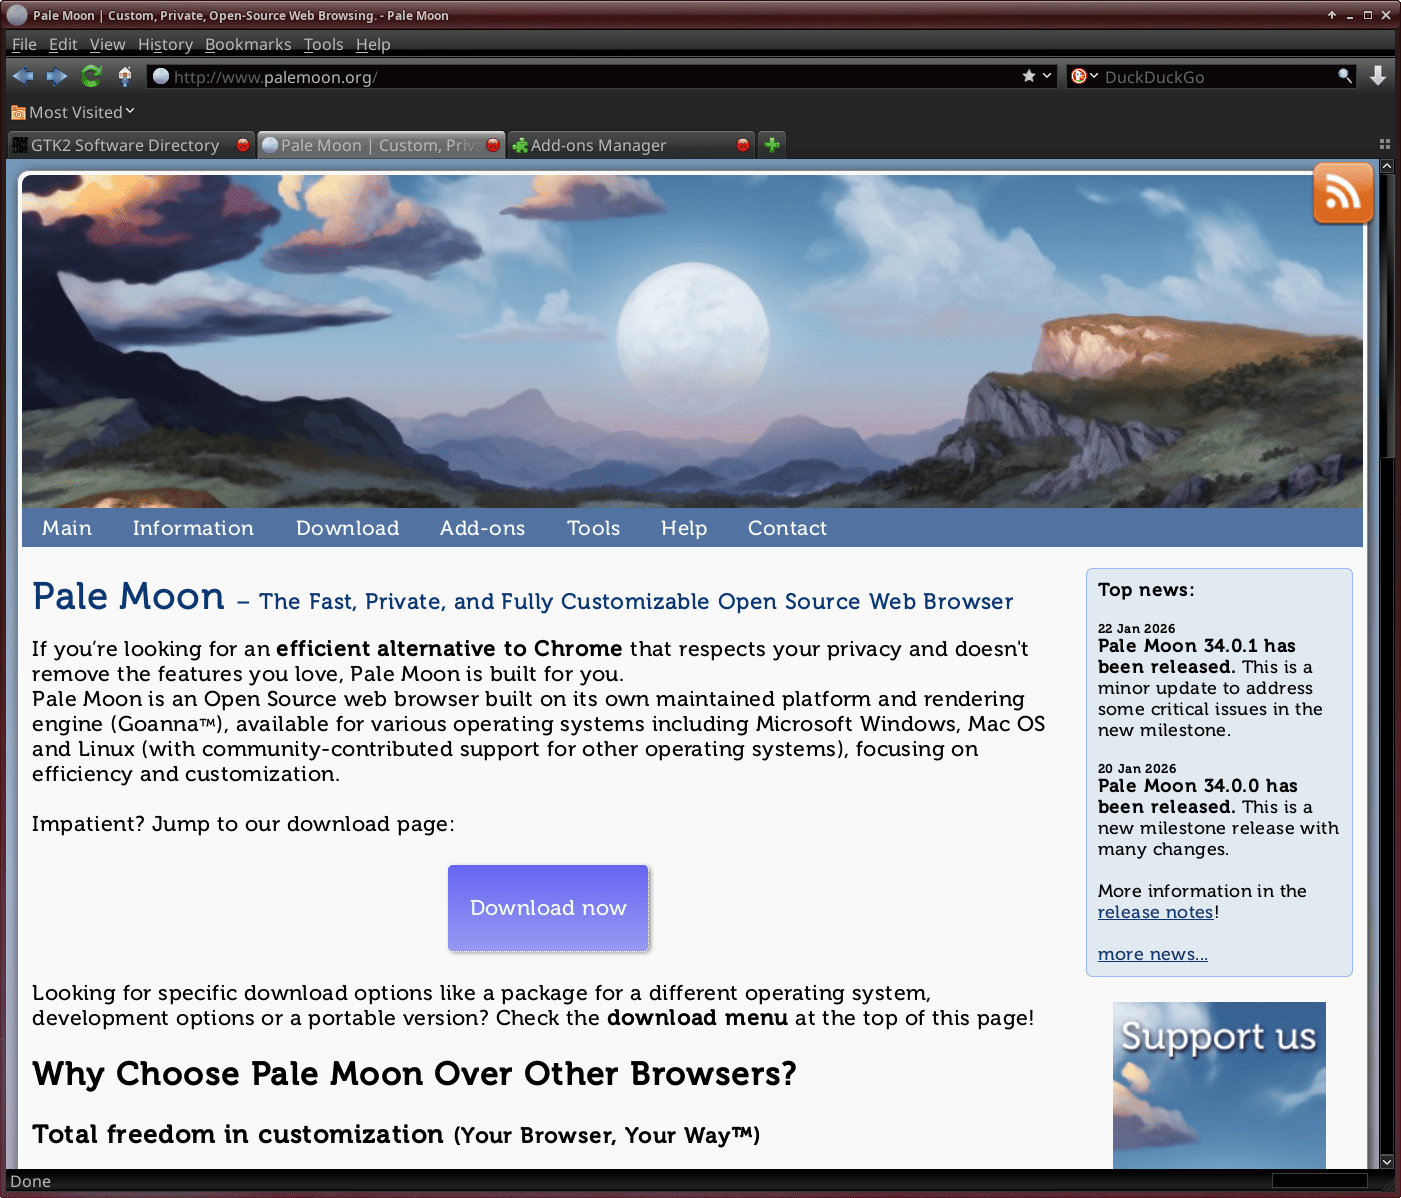Click the Back arrow in the navigation toolbar
The image size is (1401, 1198).
pyautogui.click(x=23, y=76)
